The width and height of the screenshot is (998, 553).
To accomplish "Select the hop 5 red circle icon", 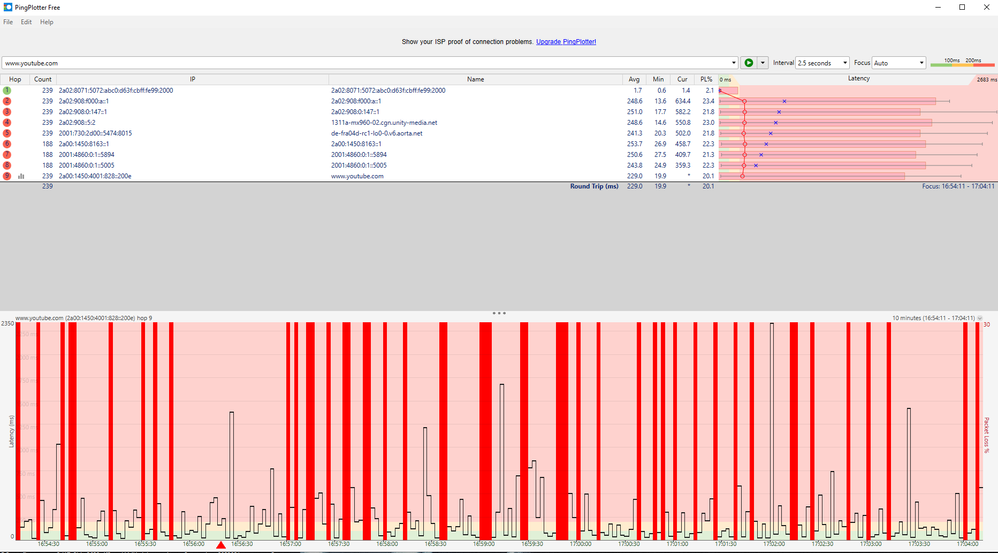I will click(x=7, y=133).
